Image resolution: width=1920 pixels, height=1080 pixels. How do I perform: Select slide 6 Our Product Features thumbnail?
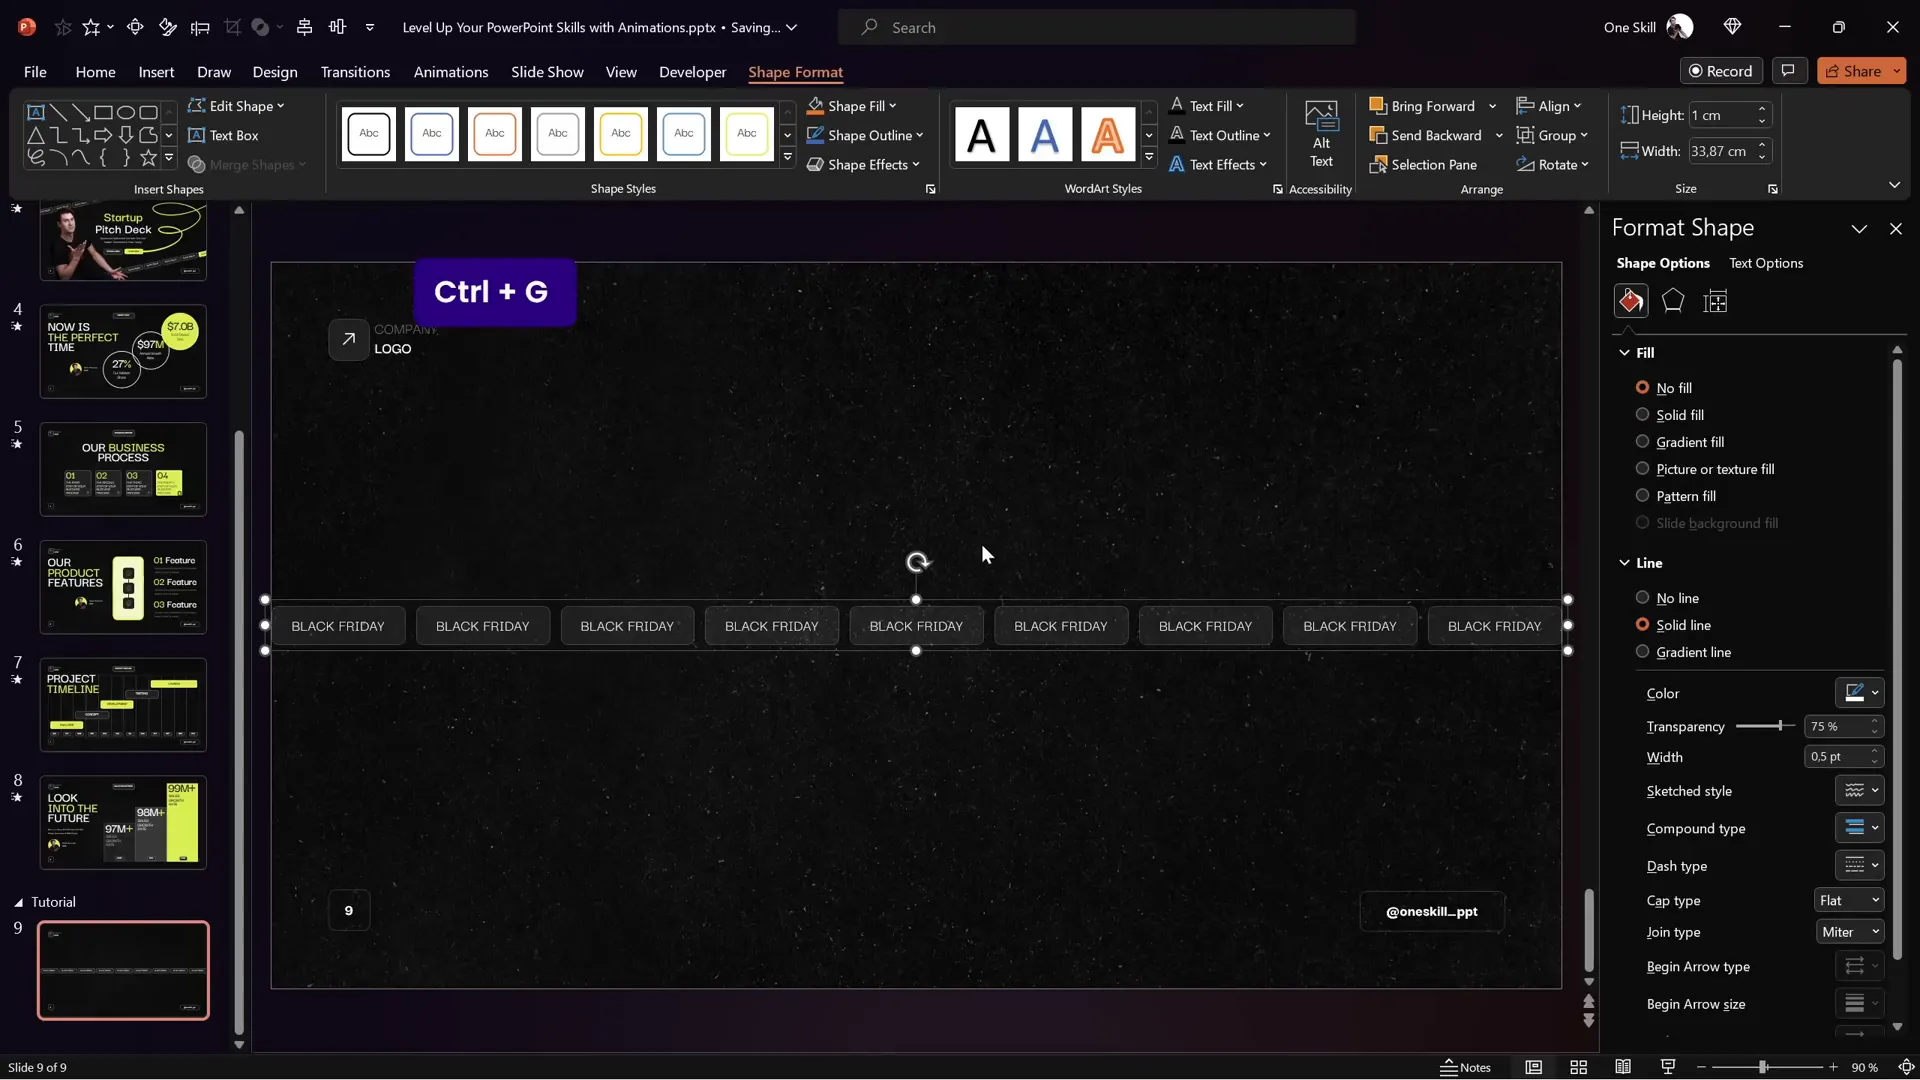tap(123, 587)
